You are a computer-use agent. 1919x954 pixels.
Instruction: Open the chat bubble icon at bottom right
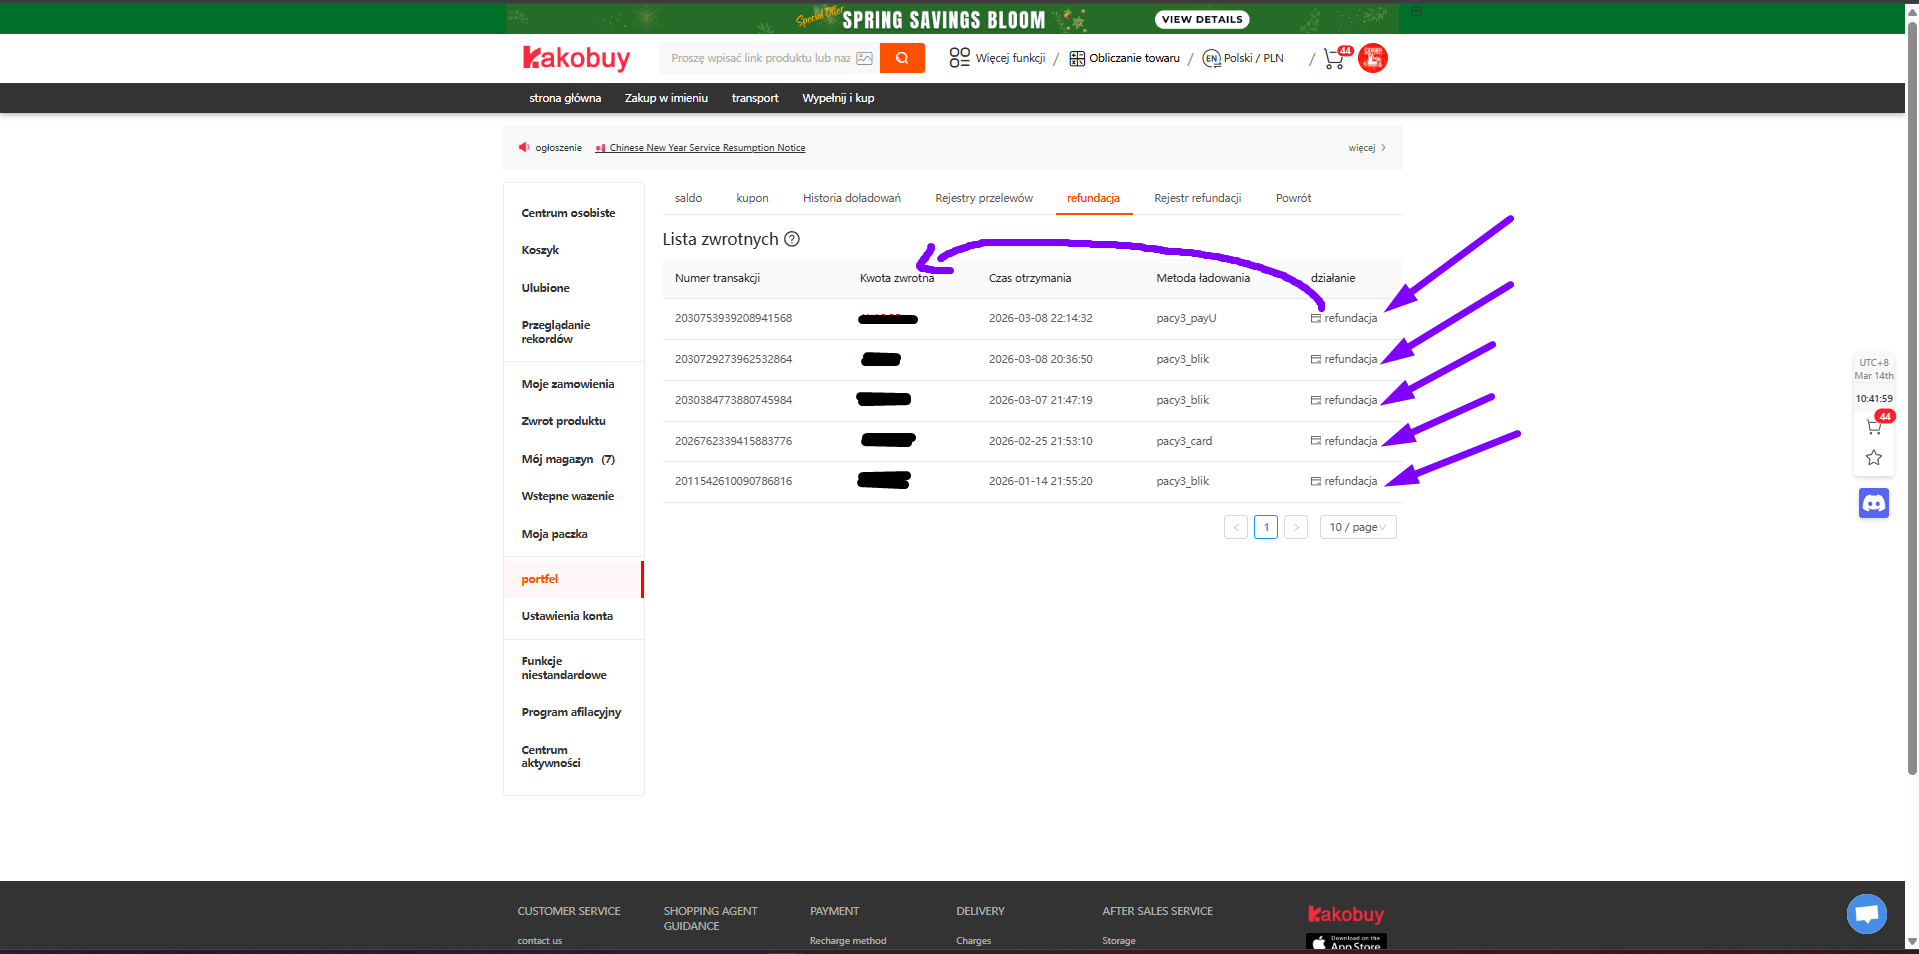tap(1866, 913)
